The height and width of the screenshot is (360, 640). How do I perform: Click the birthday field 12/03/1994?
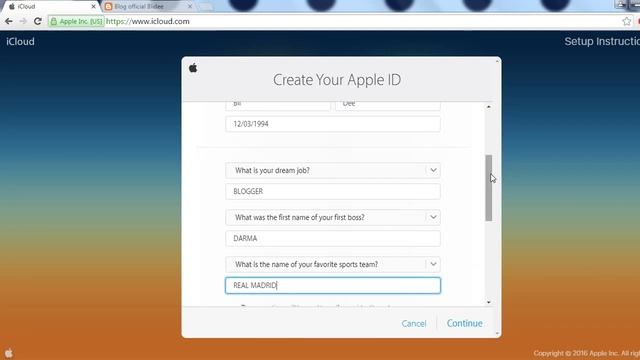(x=333, y=124)
